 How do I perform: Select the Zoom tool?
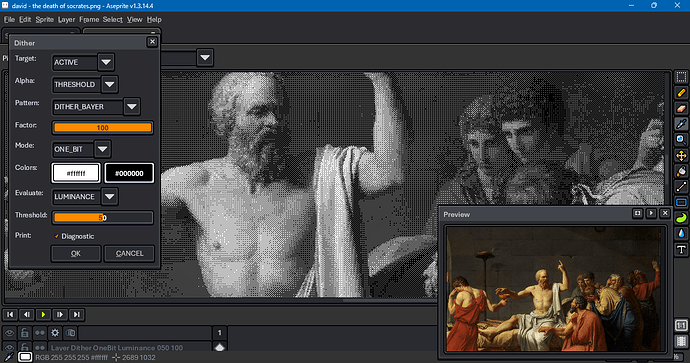coord(681,140)
